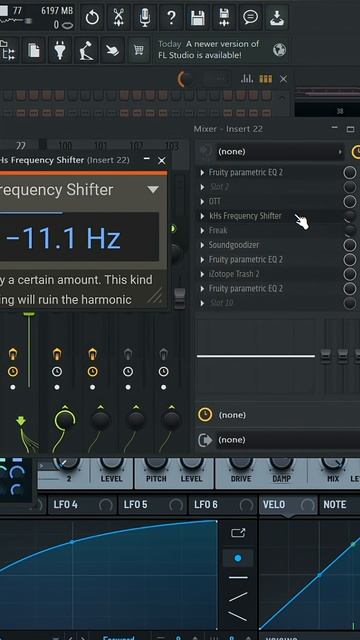This screenshot has height=640, width=360.
Task: Expand the Freak slot arrow
Action: 202,231
